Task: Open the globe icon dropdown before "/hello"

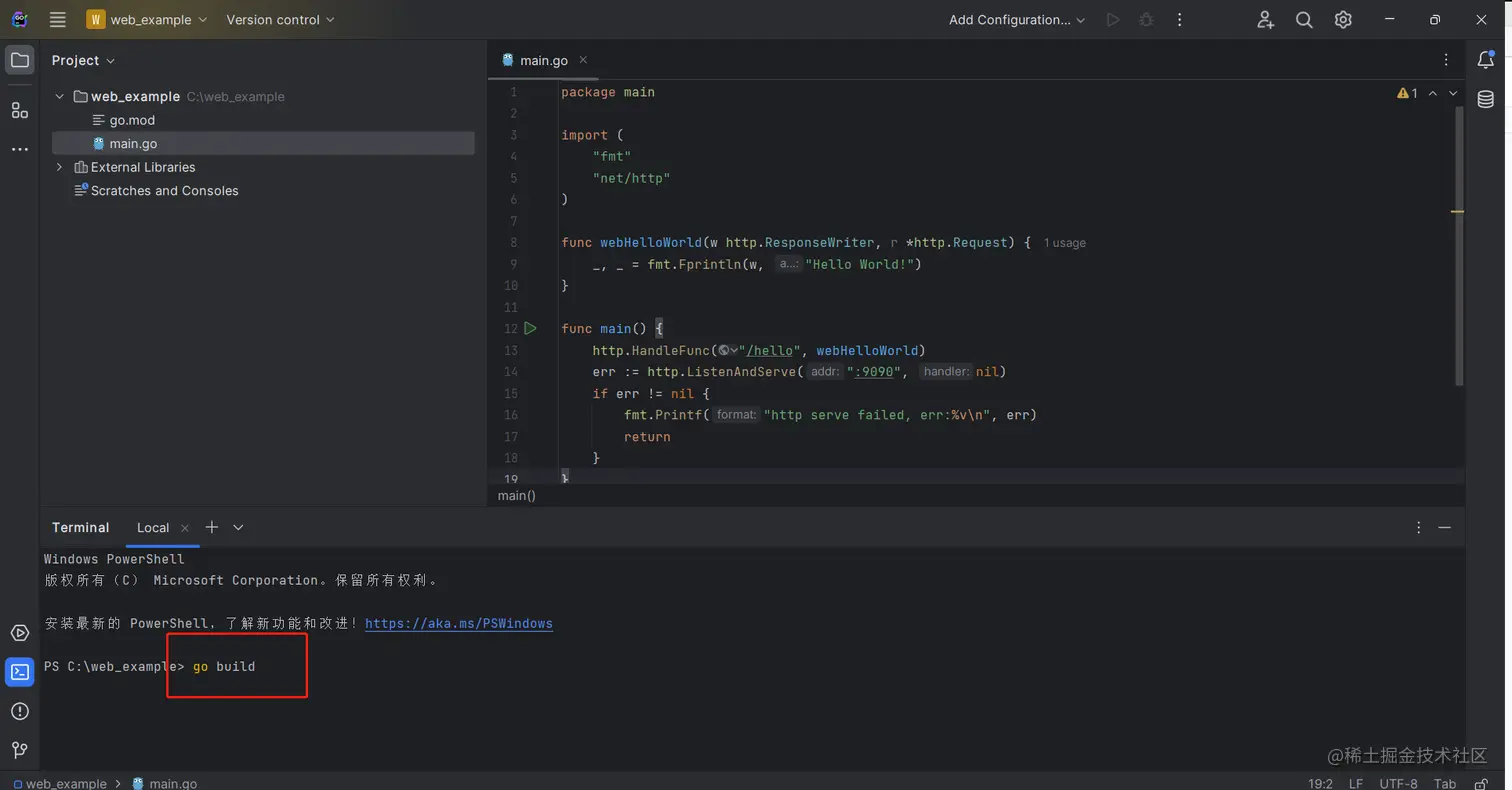Action: (728, 350)
